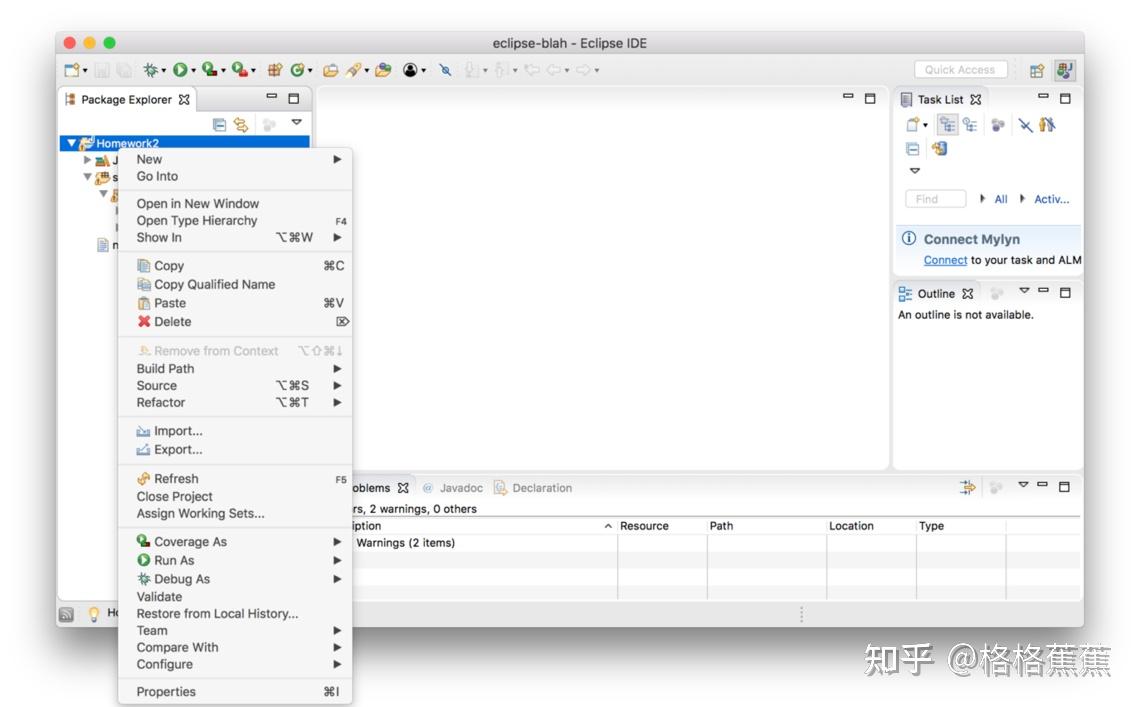This screenshot has height=707, width=1140.
Task: Open the Build Path submenu
Action: click(x=236, y=369)
